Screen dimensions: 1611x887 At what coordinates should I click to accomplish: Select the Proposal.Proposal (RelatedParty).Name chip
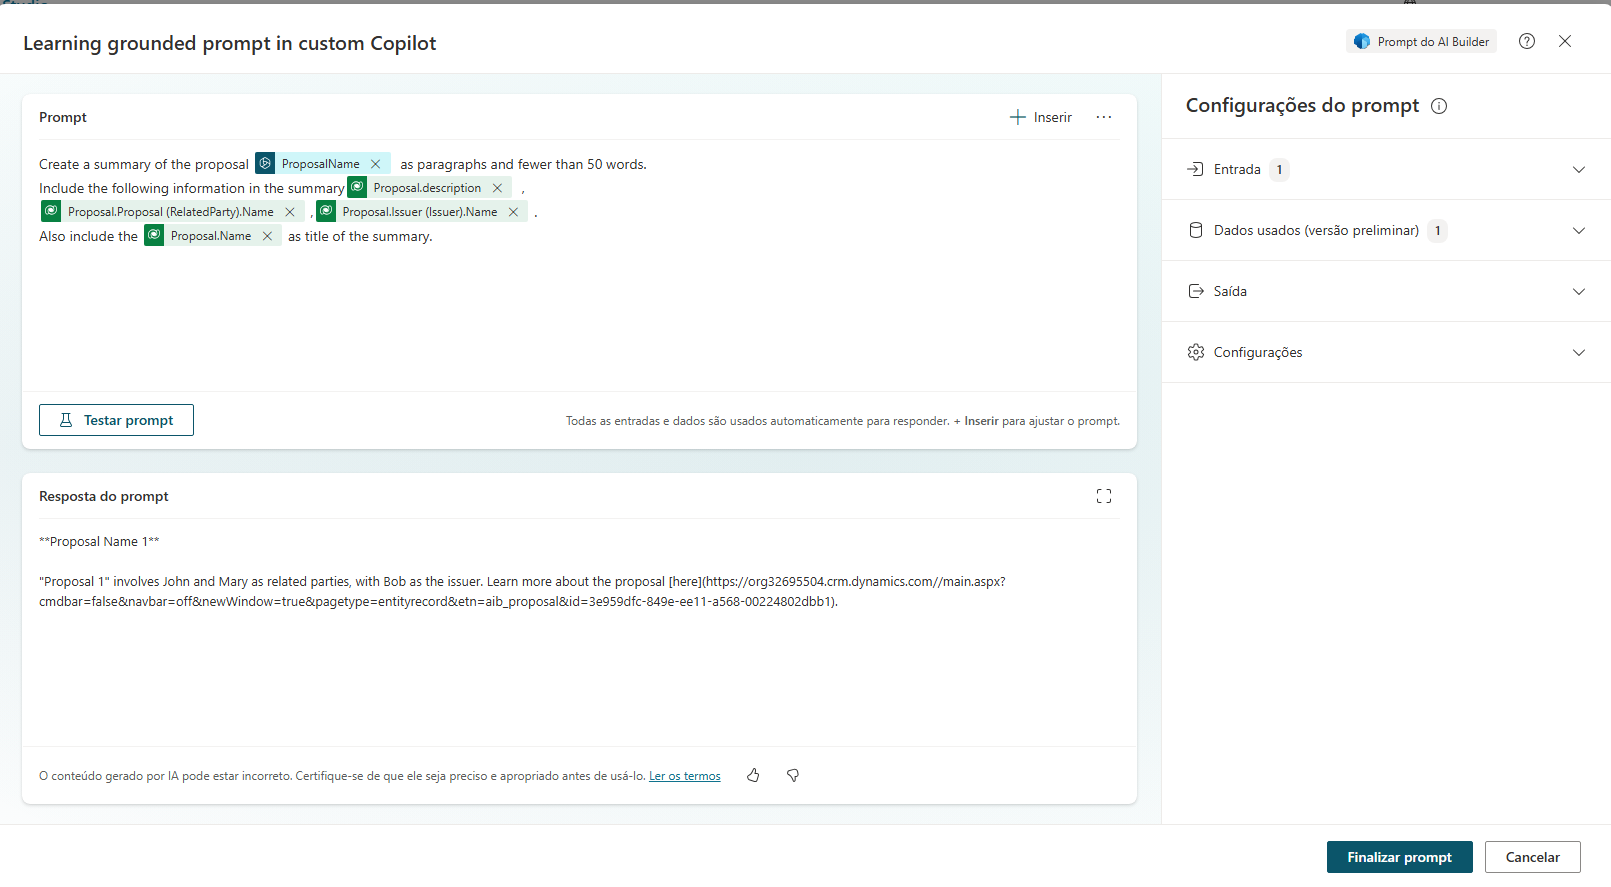(170, 212)
